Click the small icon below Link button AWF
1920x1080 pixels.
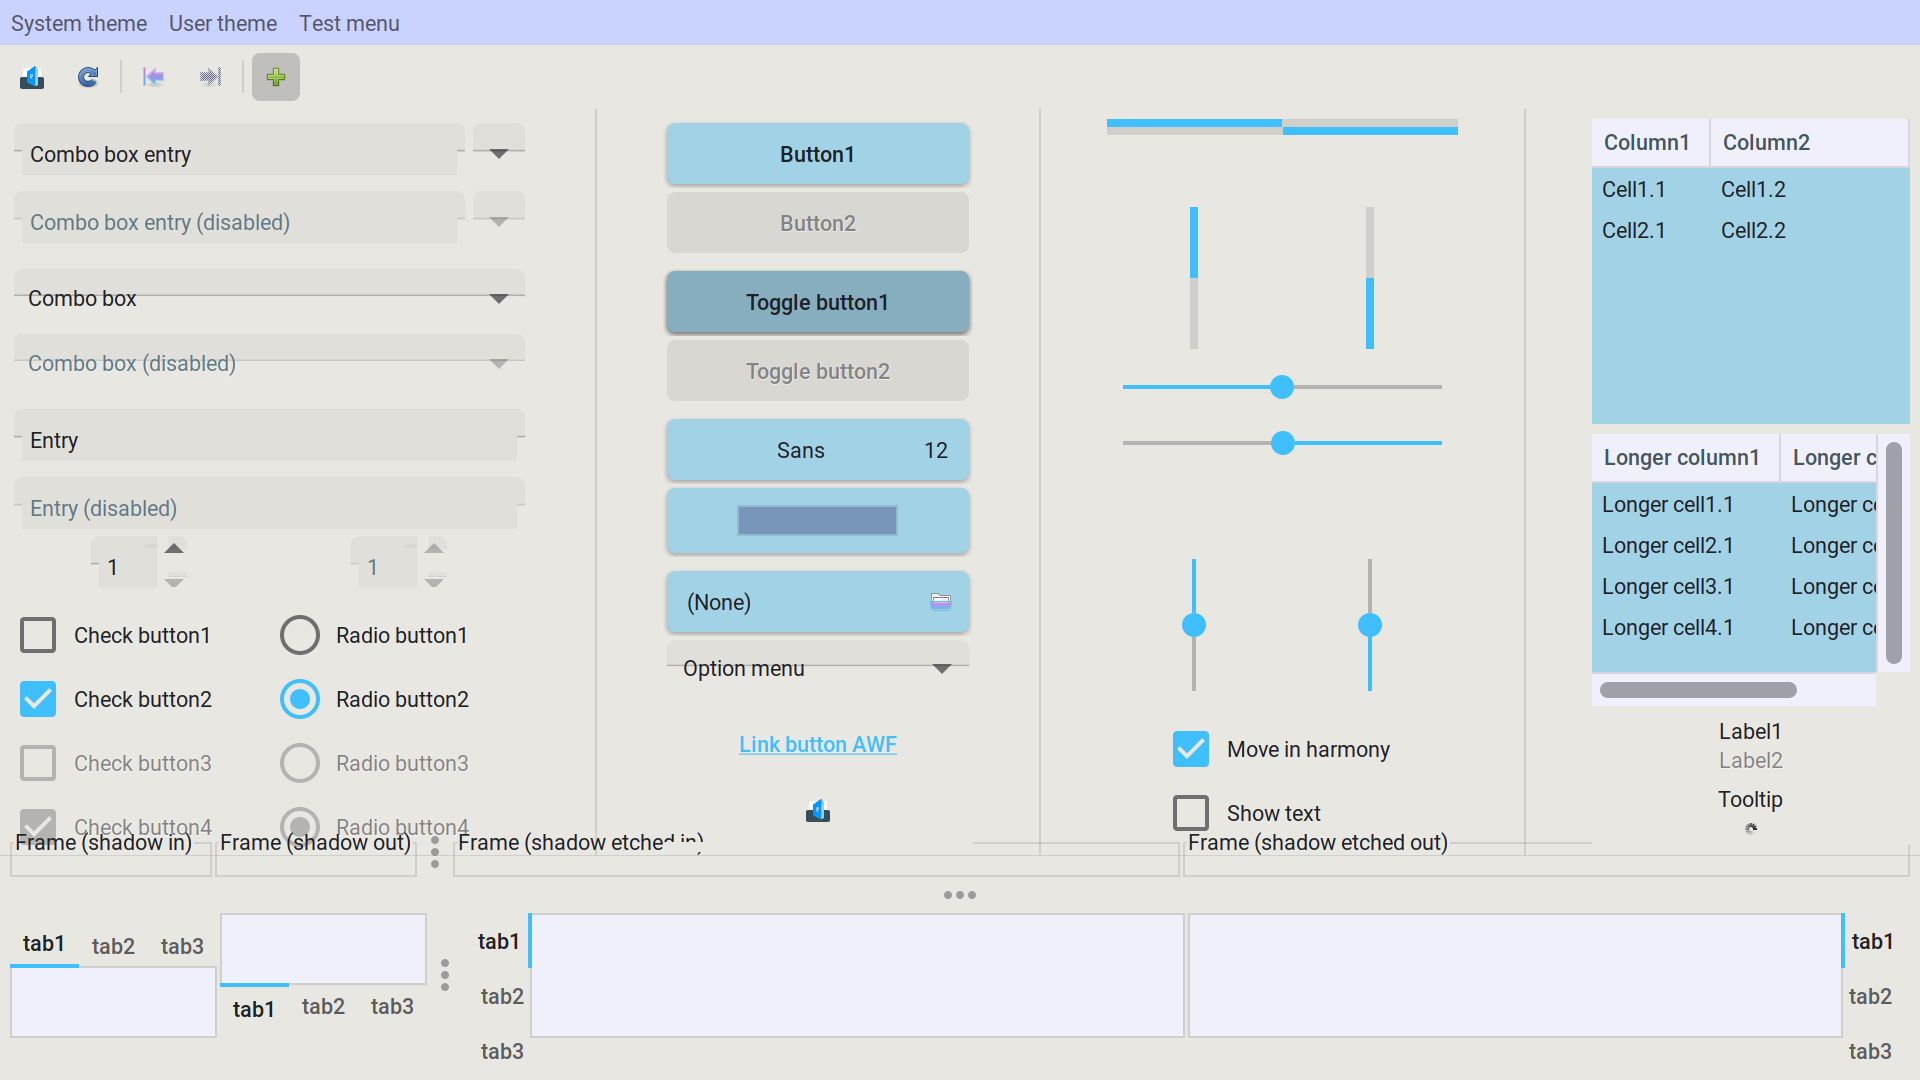[818, 811]
